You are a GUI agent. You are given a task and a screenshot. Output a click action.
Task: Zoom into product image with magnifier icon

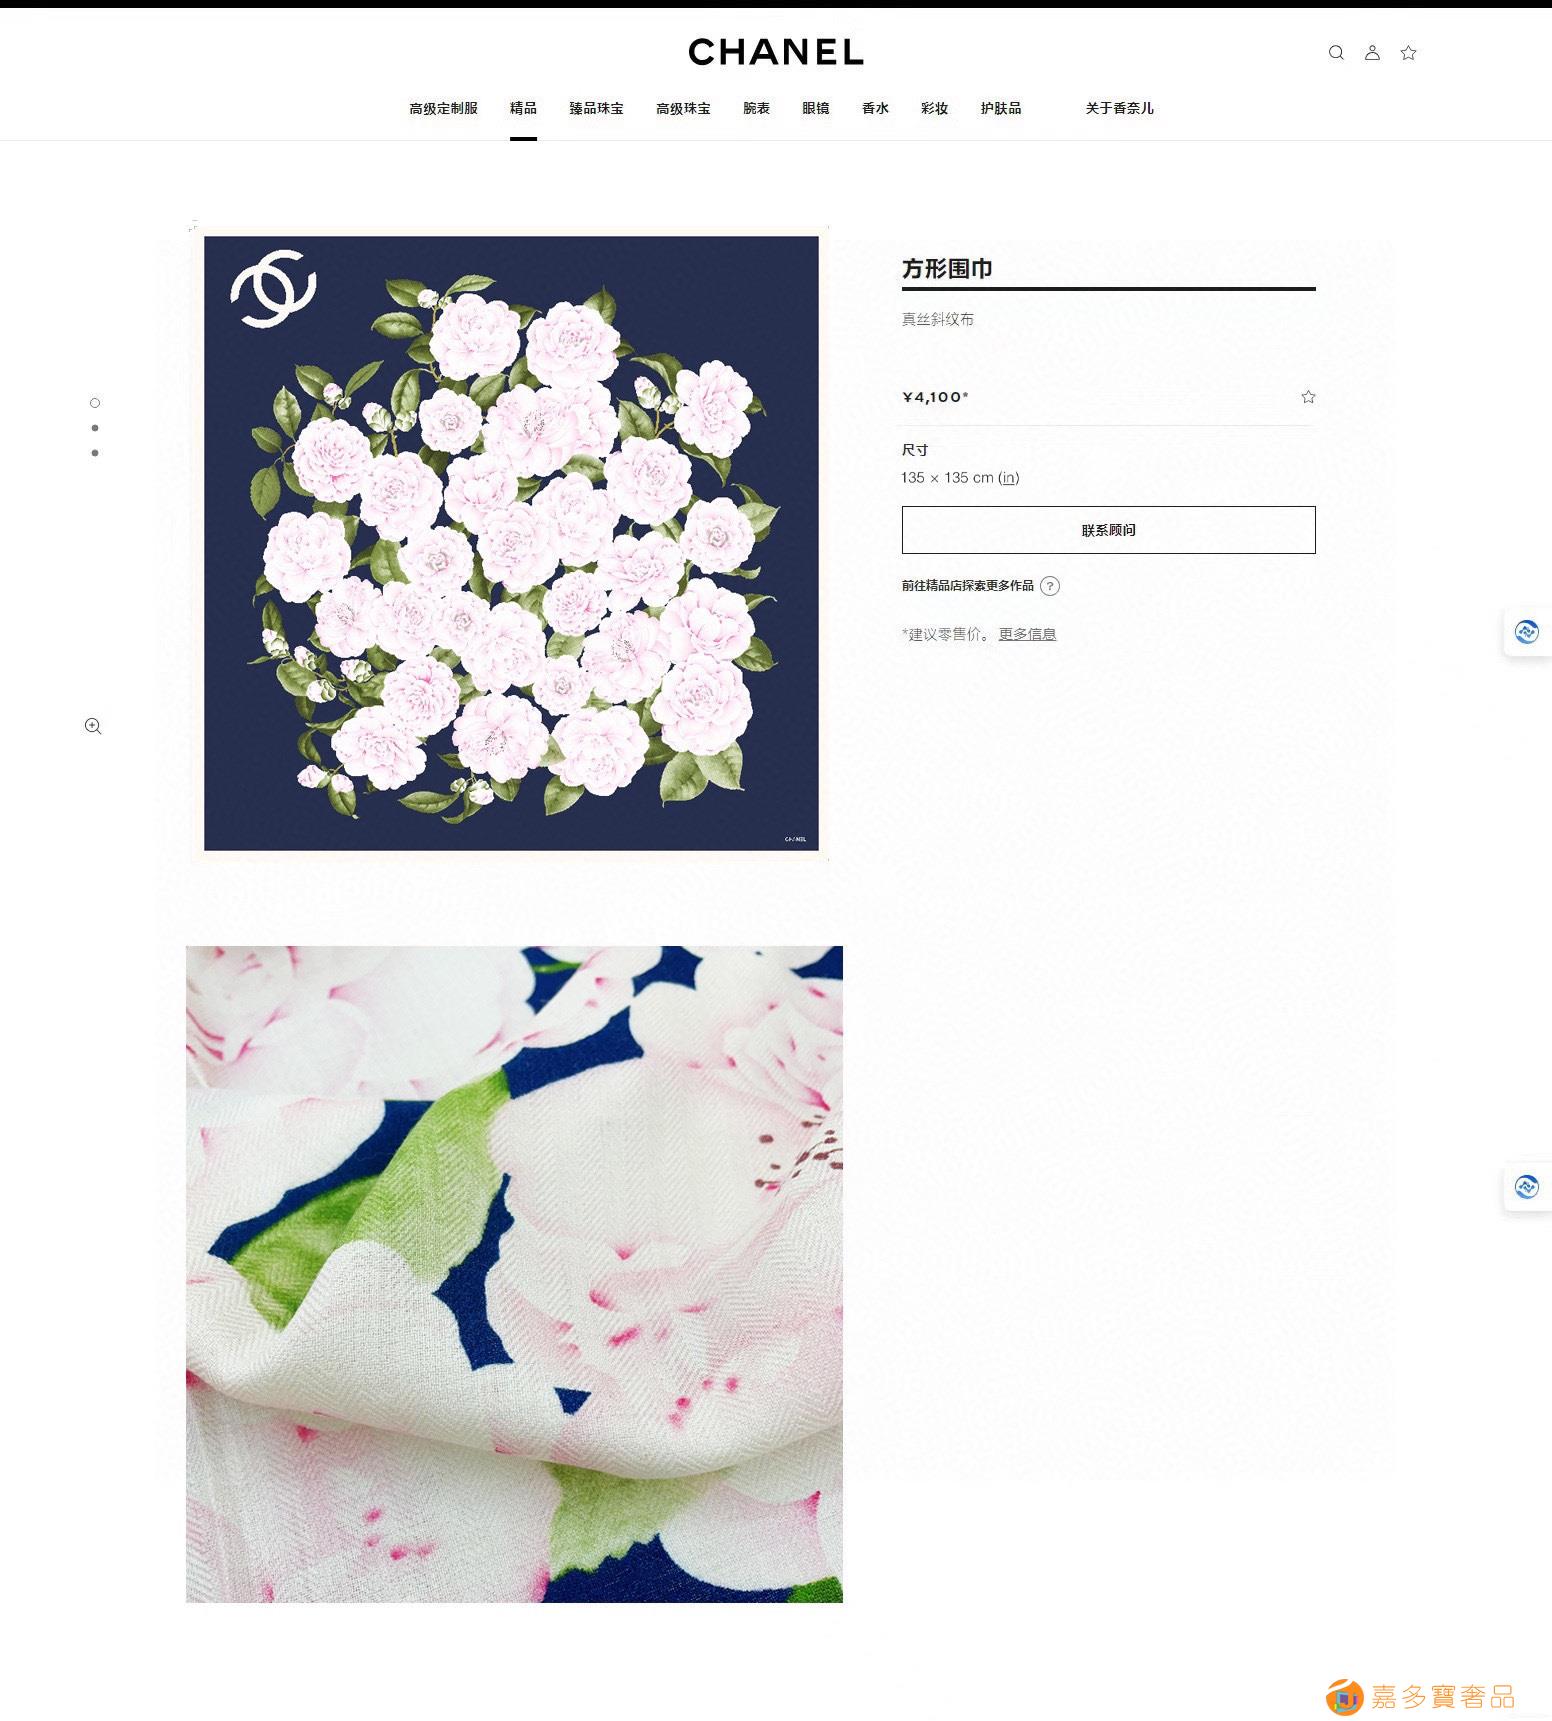tap(93, 726)
